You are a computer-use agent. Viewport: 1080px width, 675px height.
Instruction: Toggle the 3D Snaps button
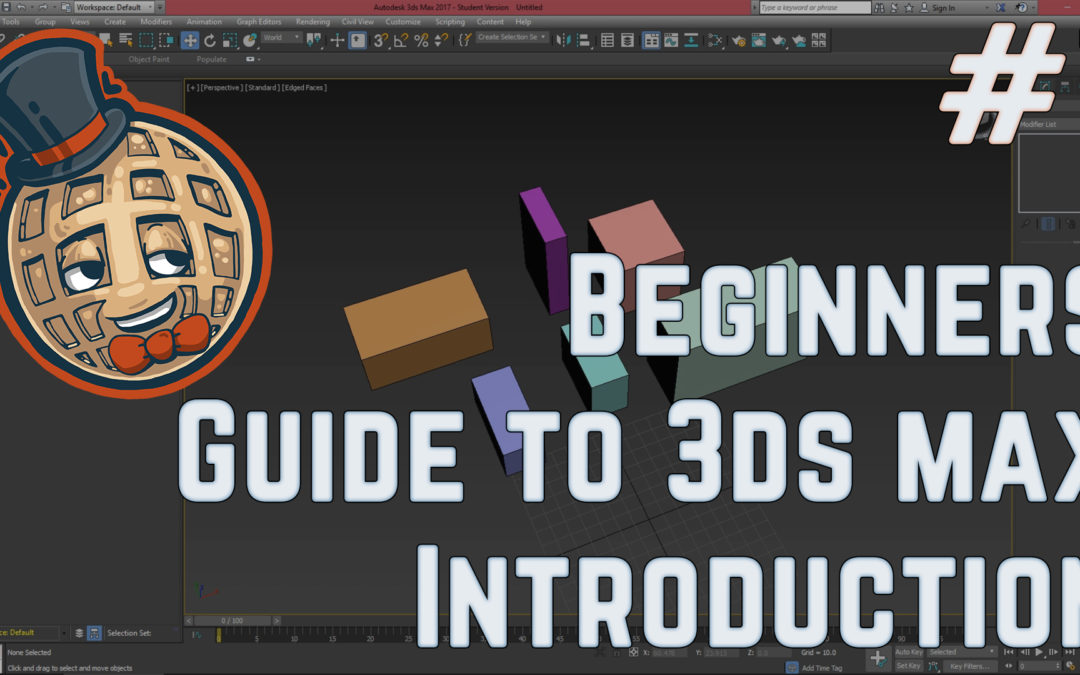coord(381,40)
